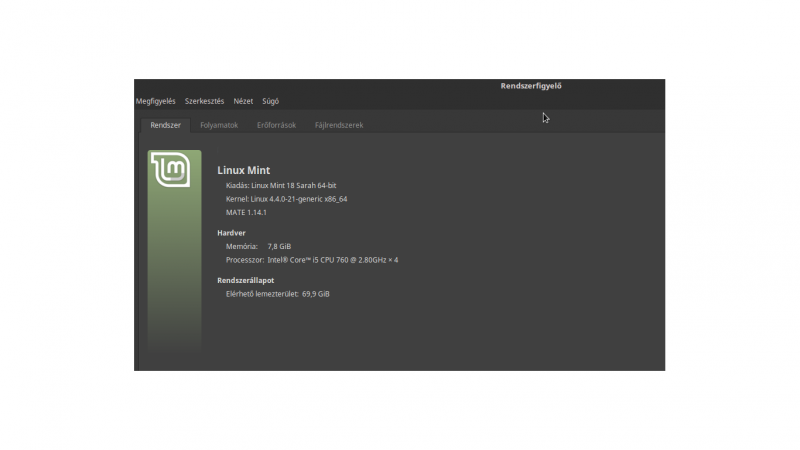
Task: Click the Linux Mint heading text
Action: click(x=243, y=170)
